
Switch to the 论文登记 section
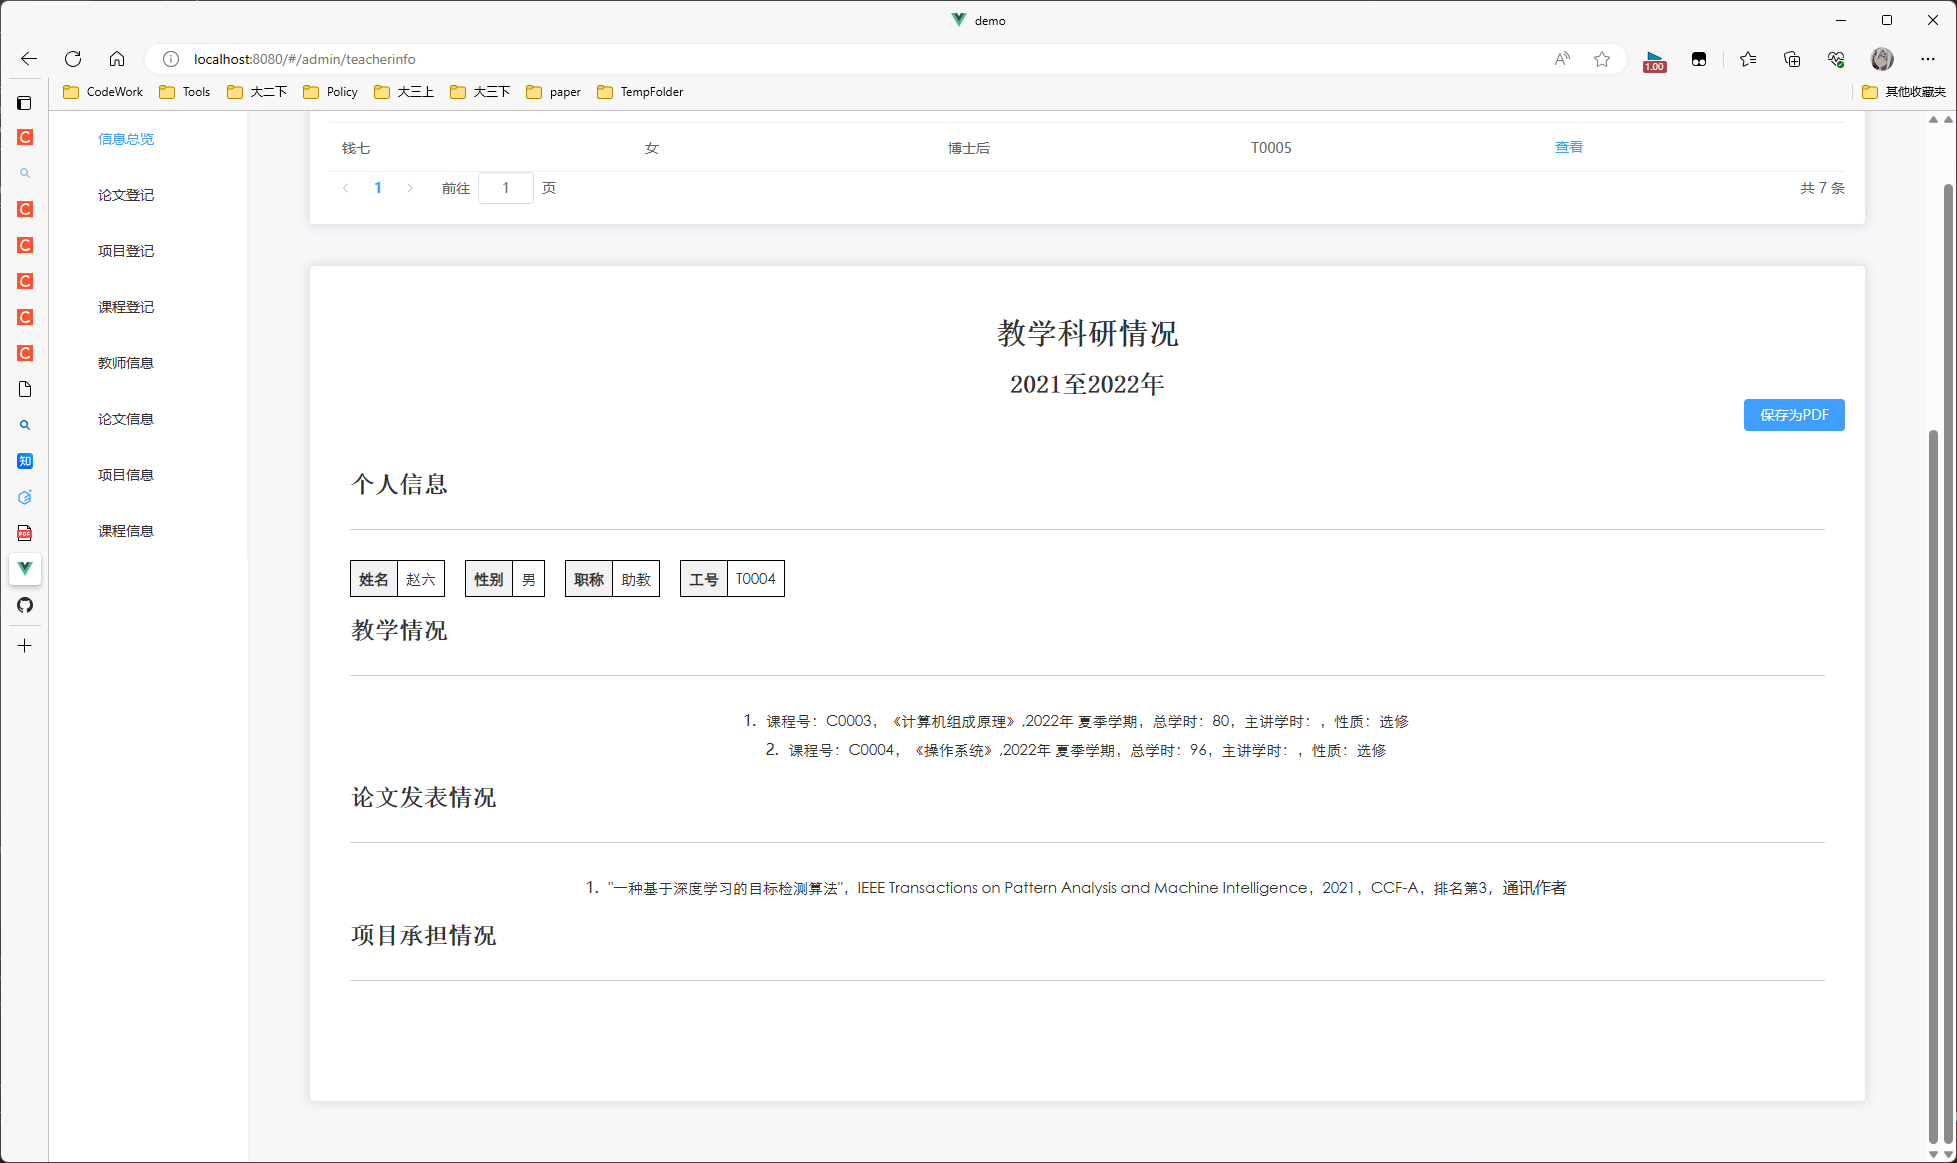[126, 194]
